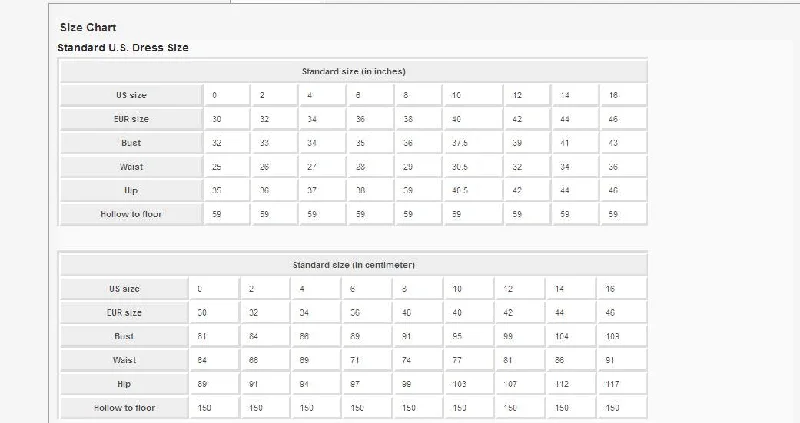Viewport: 800px width, 423px height.
Task: Click bust value 37.5 in inches table
Action: click(459, 143)
